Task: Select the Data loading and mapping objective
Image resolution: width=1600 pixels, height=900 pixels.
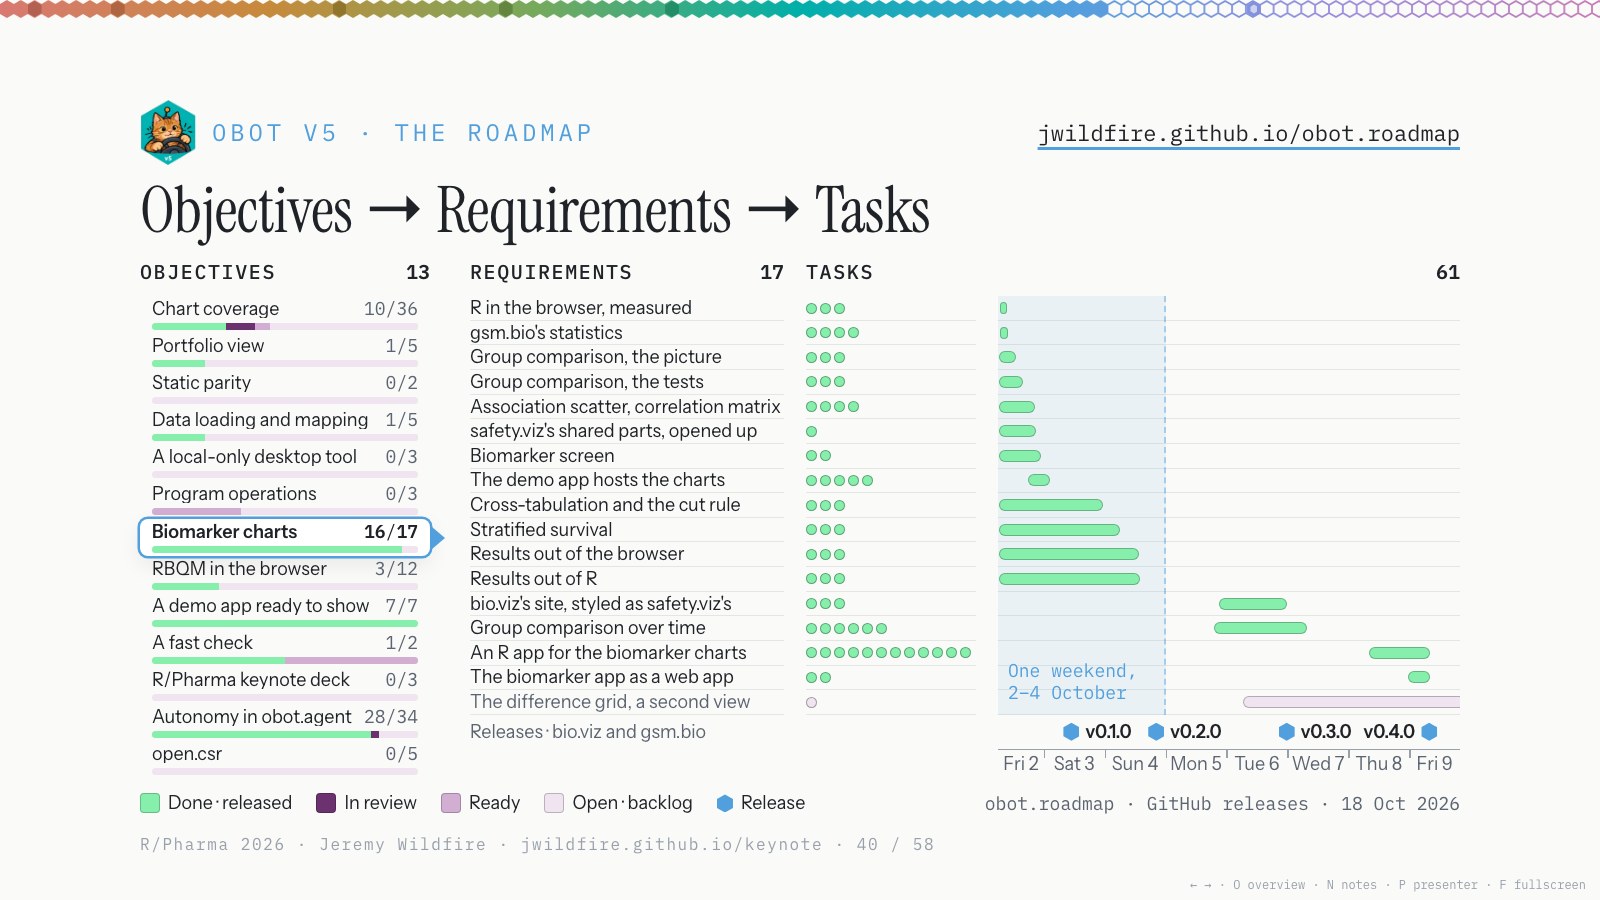Action: (x=284, y=424)
